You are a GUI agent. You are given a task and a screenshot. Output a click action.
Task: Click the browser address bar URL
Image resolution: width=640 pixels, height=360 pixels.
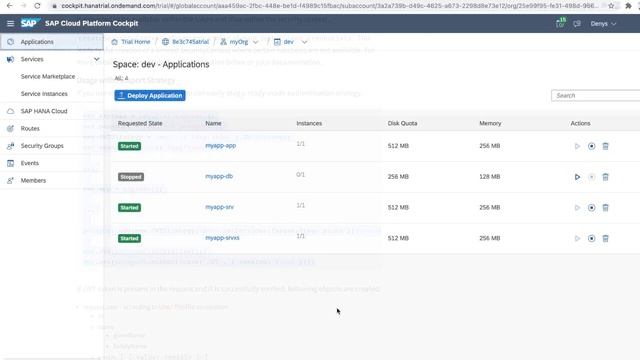tap(329, 6)
